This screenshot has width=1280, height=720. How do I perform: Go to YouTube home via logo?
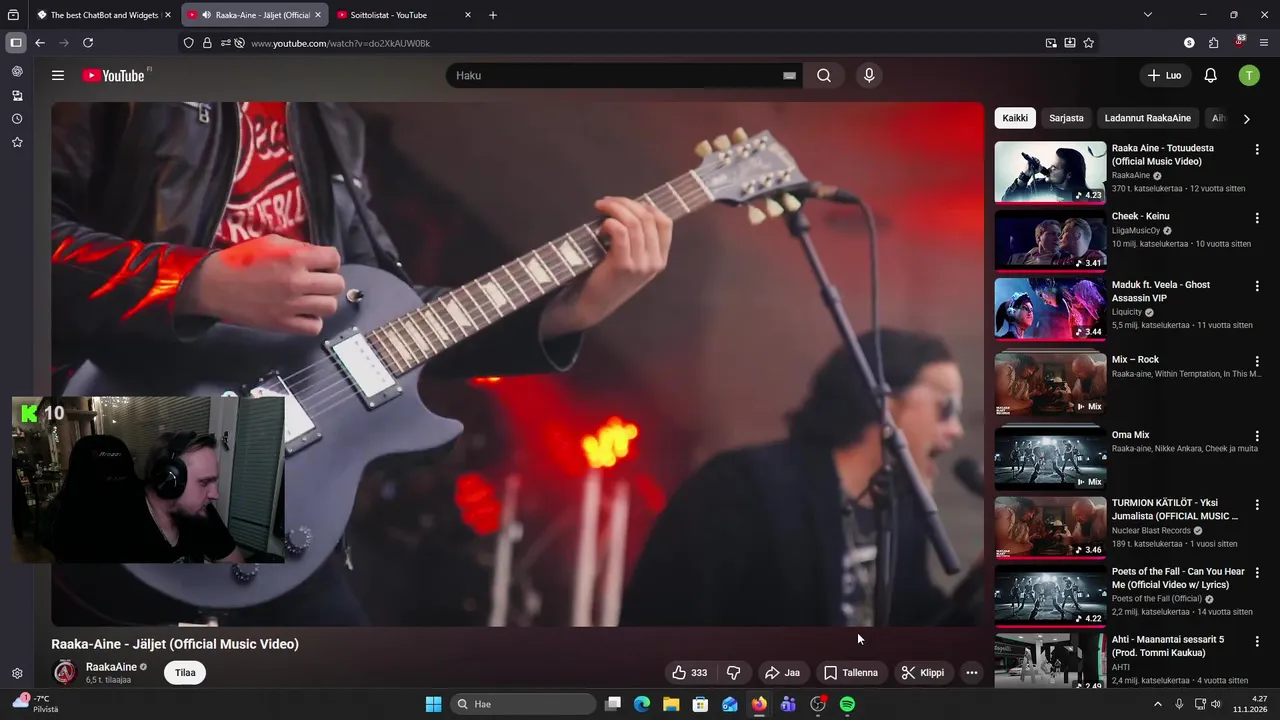click(x=114, y=75)
